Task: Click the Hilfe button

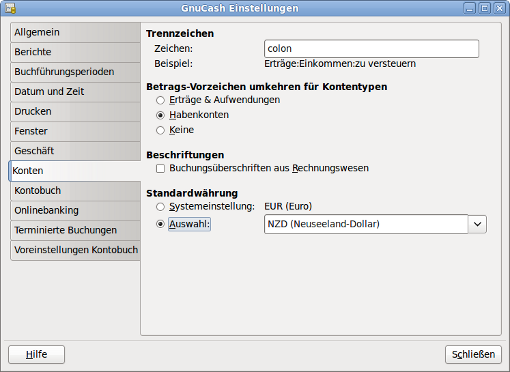Action: (36, 354)
